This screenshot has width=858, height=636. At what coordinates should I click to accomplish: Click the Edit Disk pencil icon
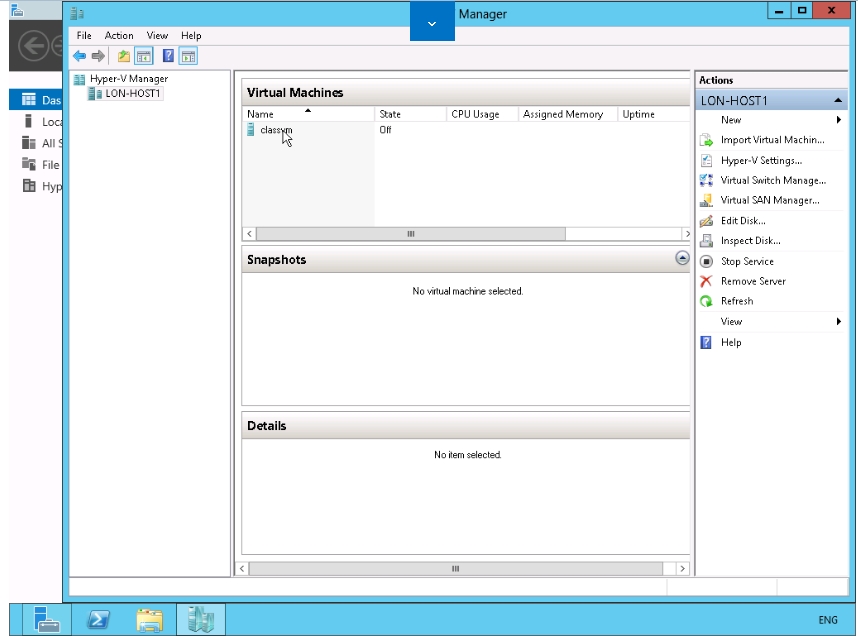pos(706,221)
